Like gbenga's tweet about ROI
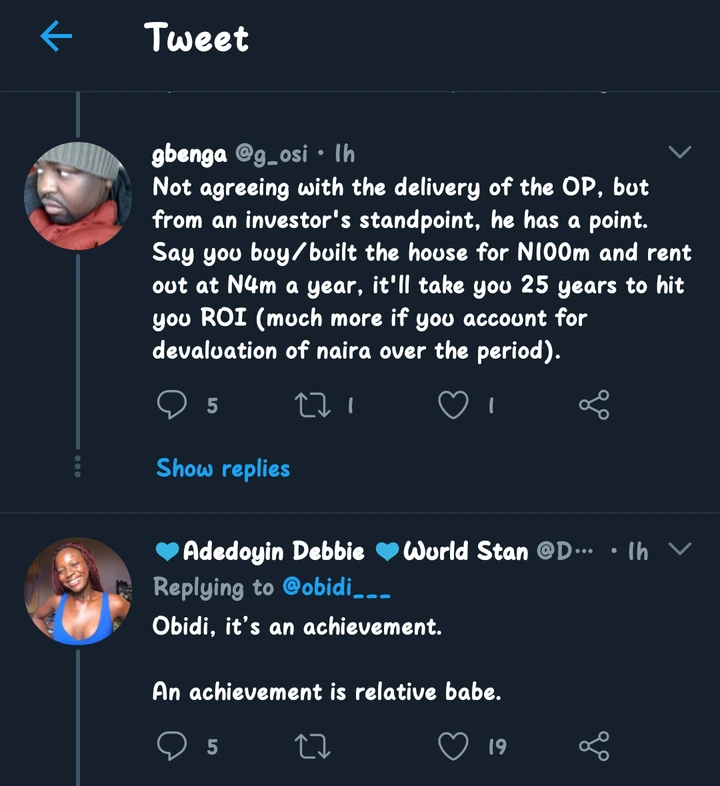Screen dimensions: 720x786 454,405
